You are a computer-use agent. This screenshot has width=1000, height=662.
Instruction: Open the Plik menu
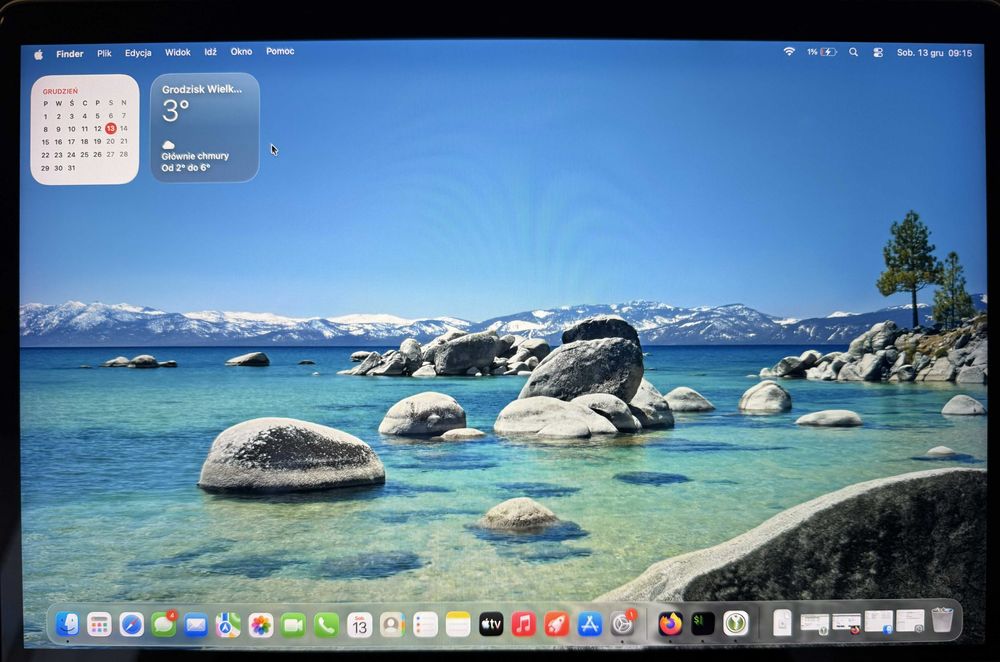click(x=104, y=54)
